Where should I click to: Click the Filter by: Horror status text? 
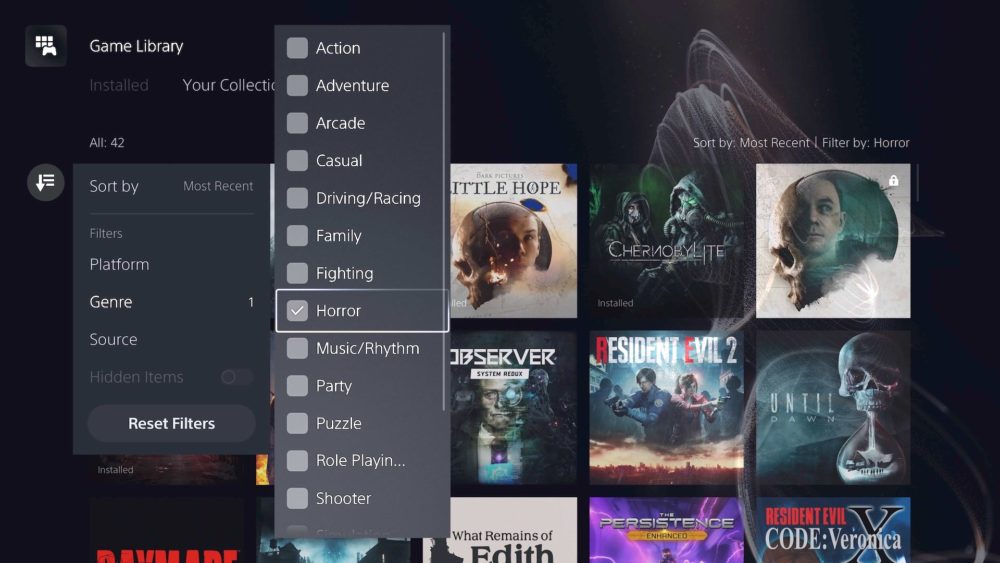point(865,143)
